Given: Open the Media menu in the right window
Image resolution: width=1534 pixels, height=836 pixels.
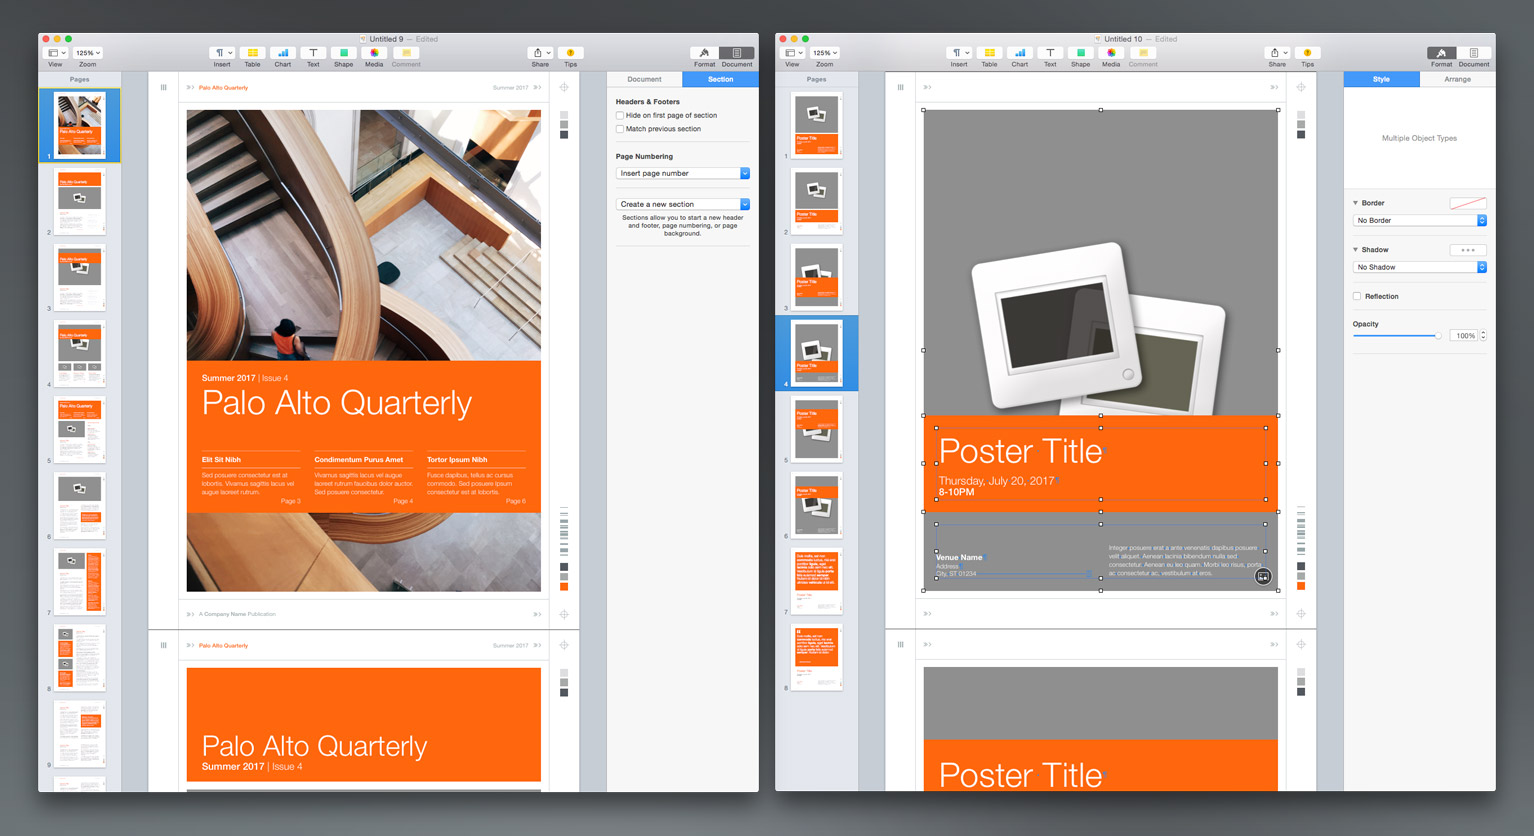Looking at the screenshot, I should point(1111,53).
